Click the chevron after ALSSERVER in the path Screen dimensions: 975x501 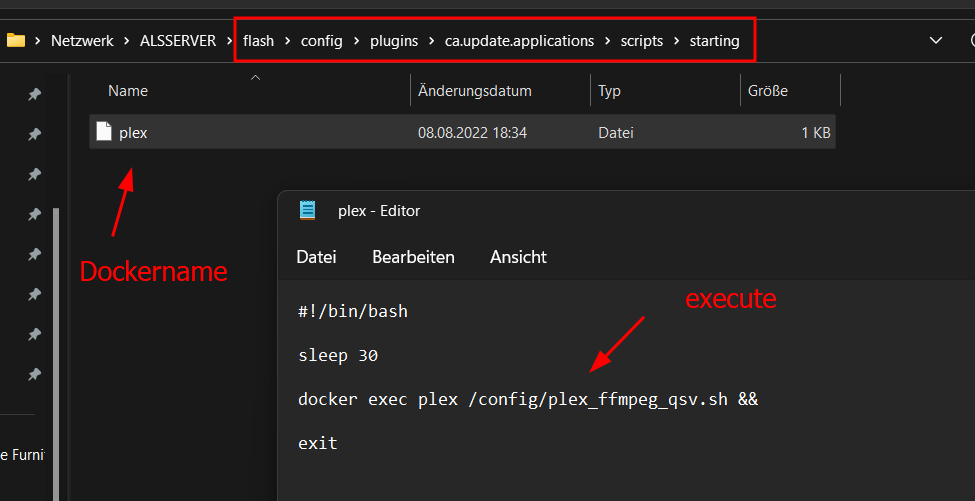tap(230, 41)
